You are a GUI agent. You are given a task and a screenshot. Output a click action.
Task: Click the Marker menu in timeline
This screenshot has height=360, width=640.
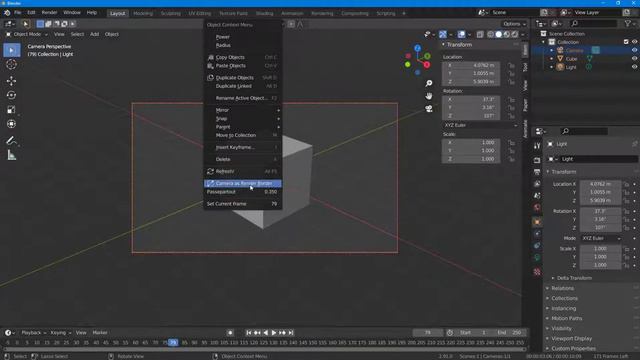tap(100, 333)
